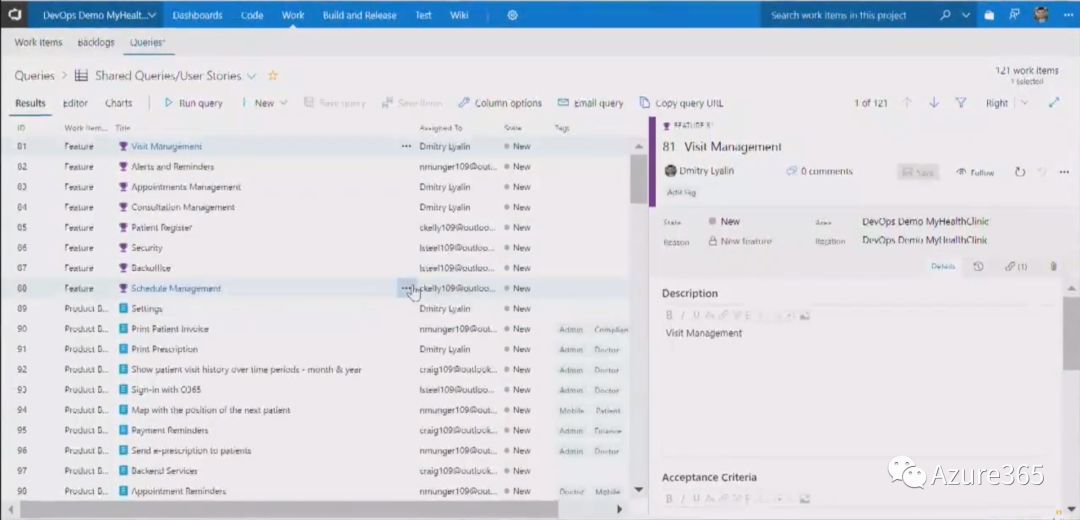Enter full screen mode with the expand arrows

coord(1053,103)
